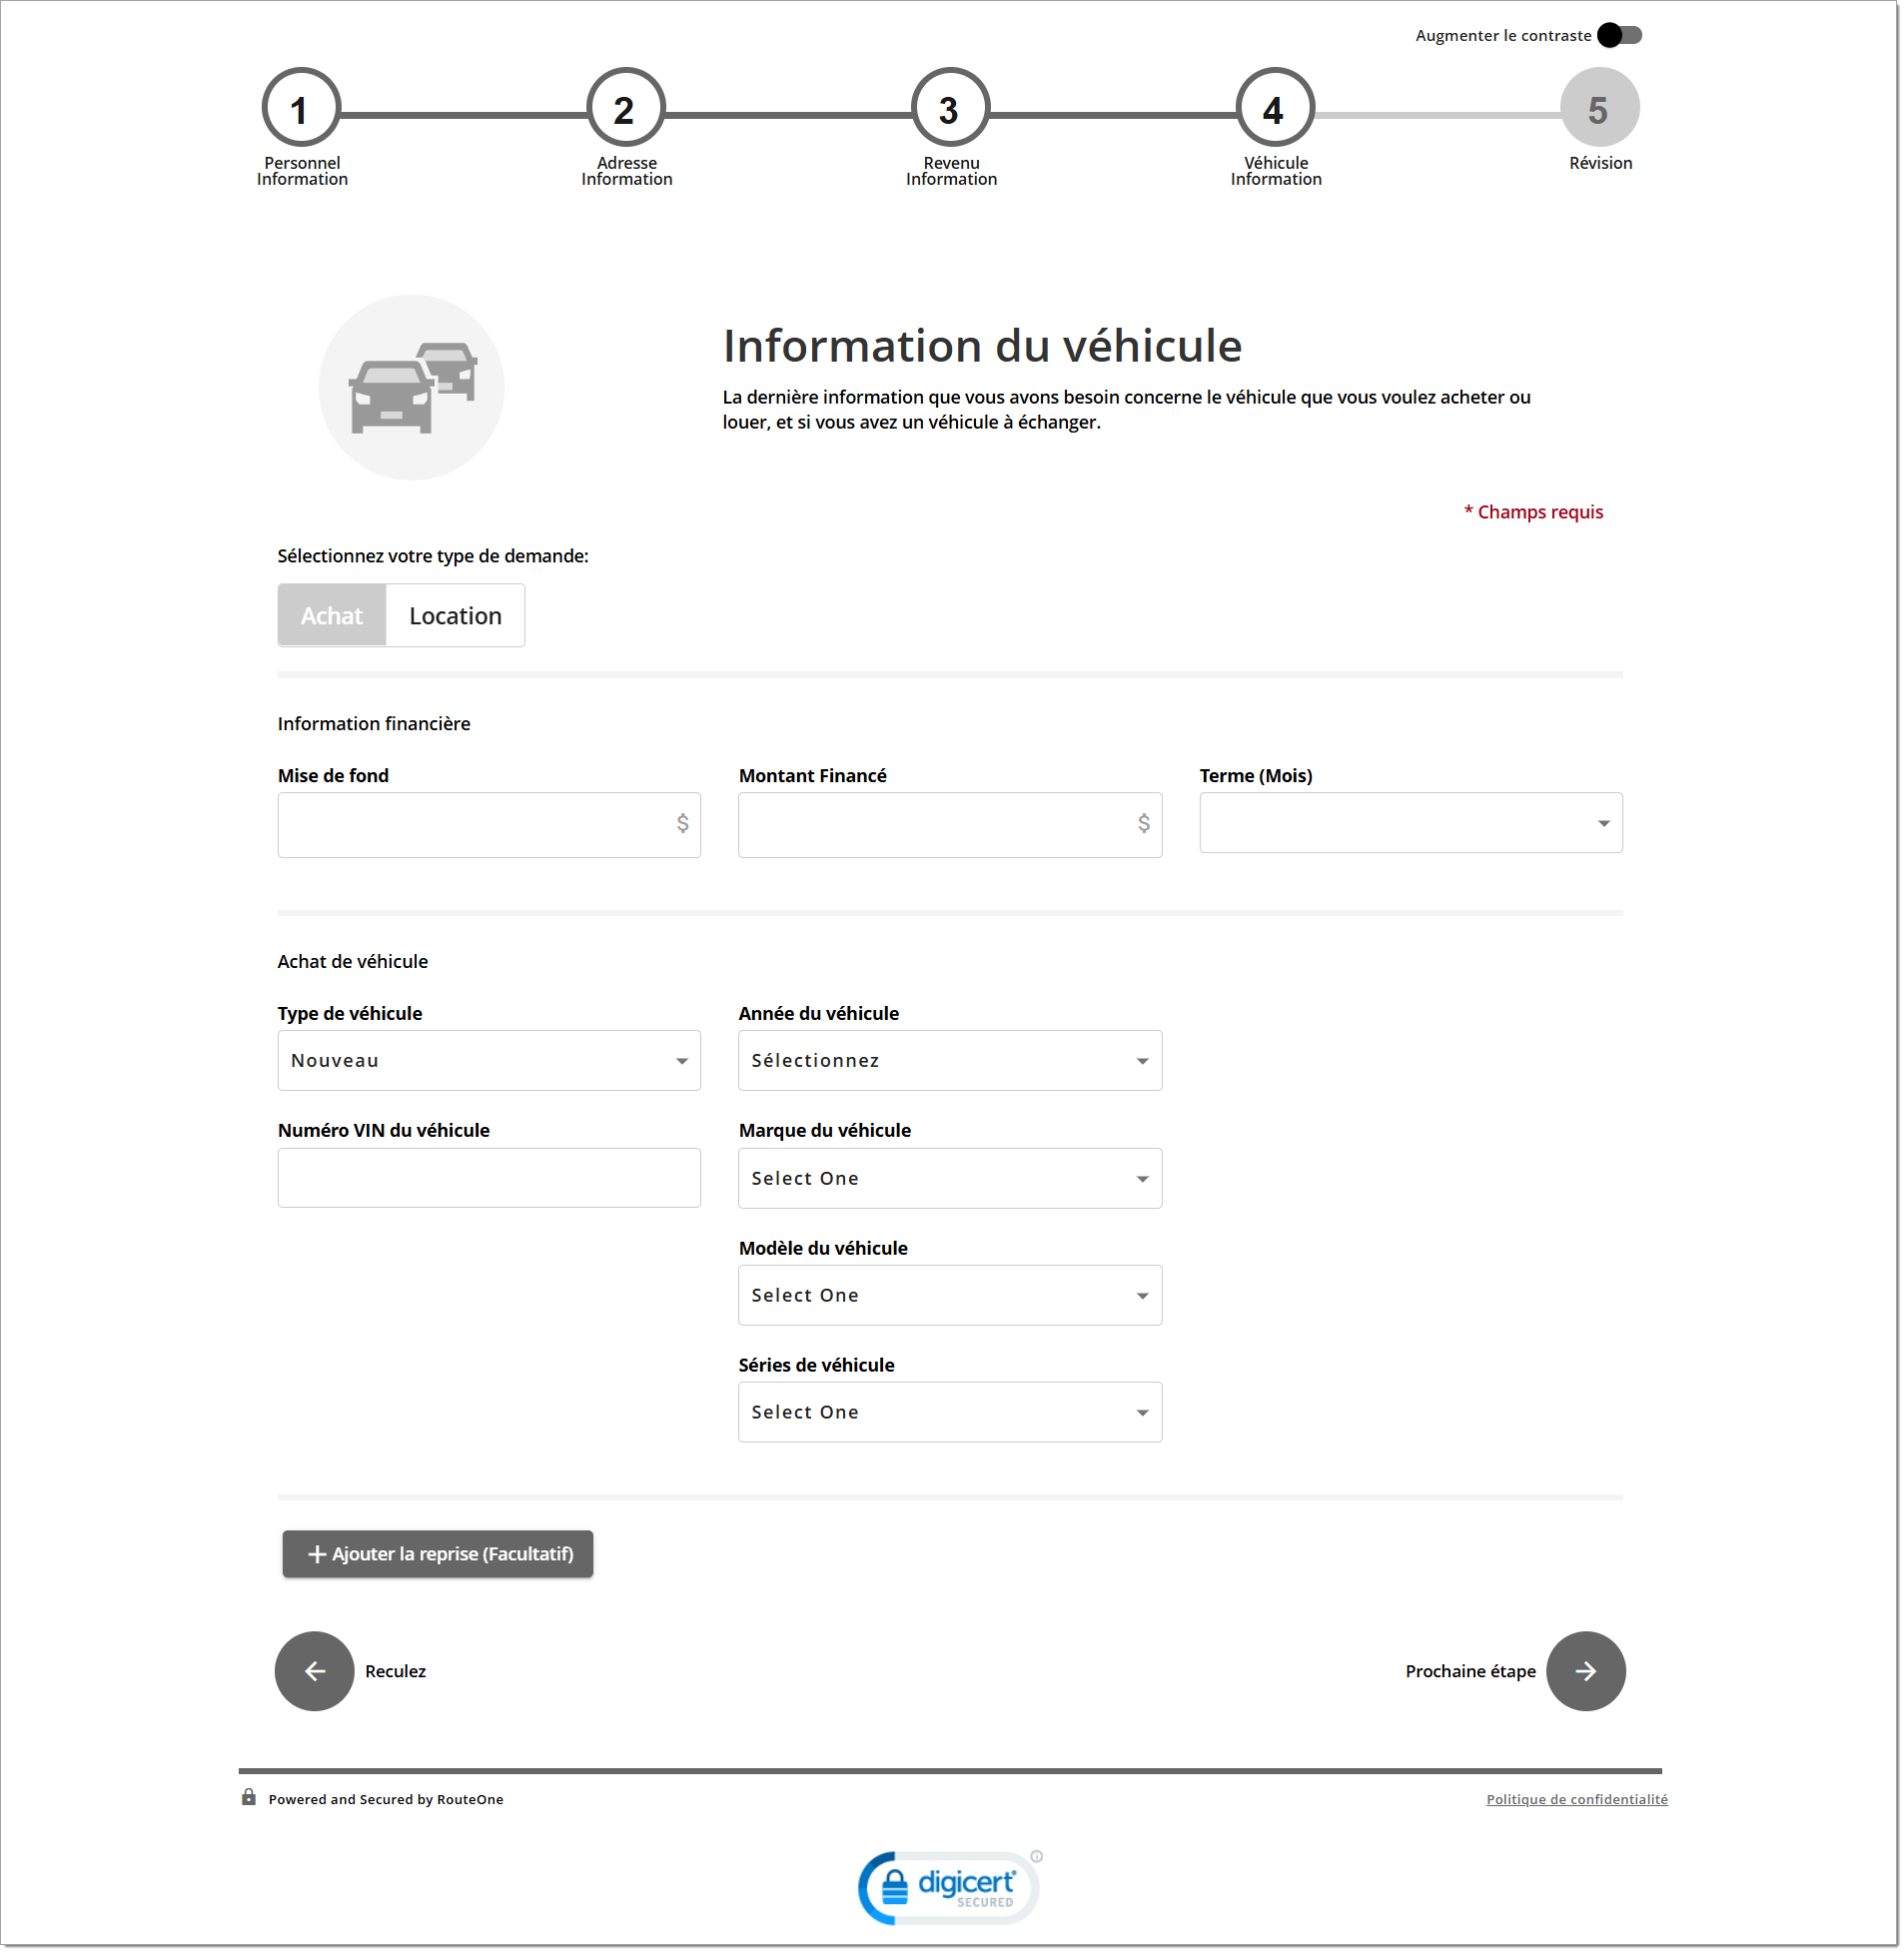Open the Terme (Mois) dropdown
Image resolution: width=1904 pixels, height=1952 pixels.
pos(1411,824)
